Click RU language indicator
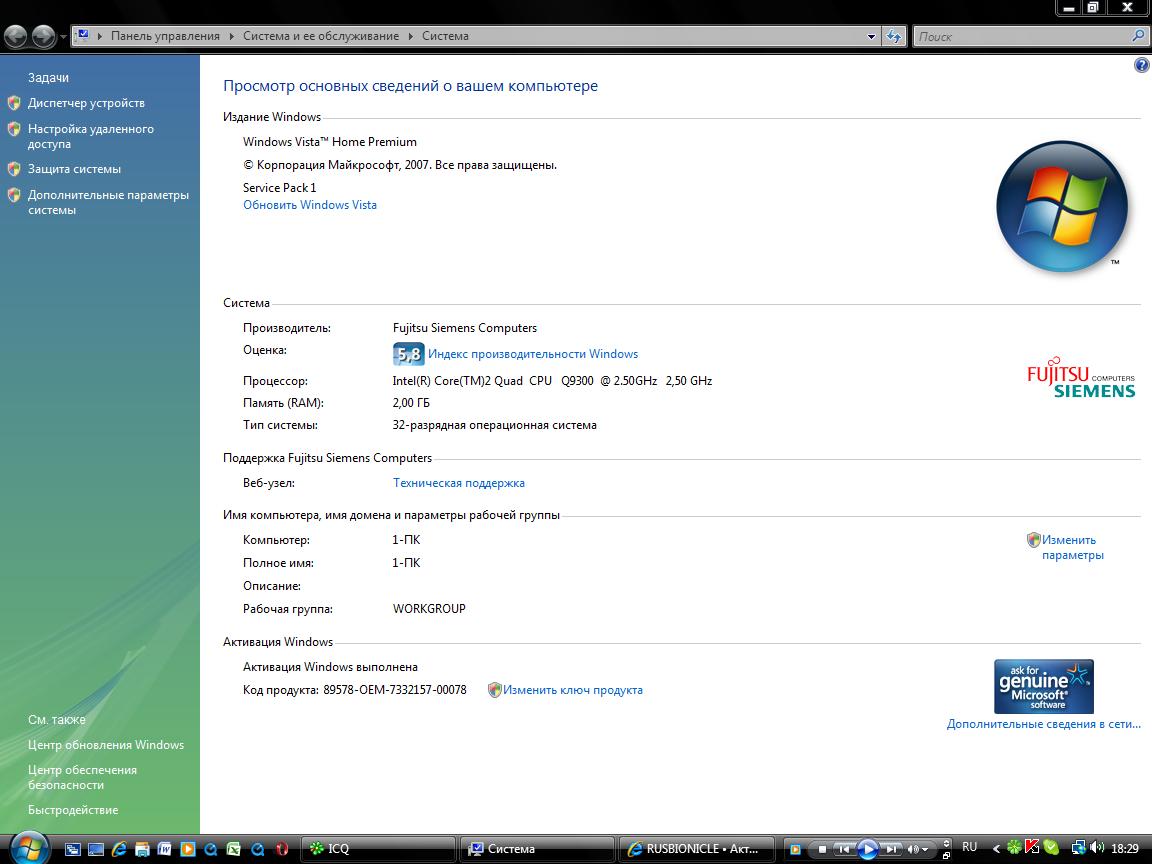Viewport: 1152px width, 864px height. [x=970, y=846]
